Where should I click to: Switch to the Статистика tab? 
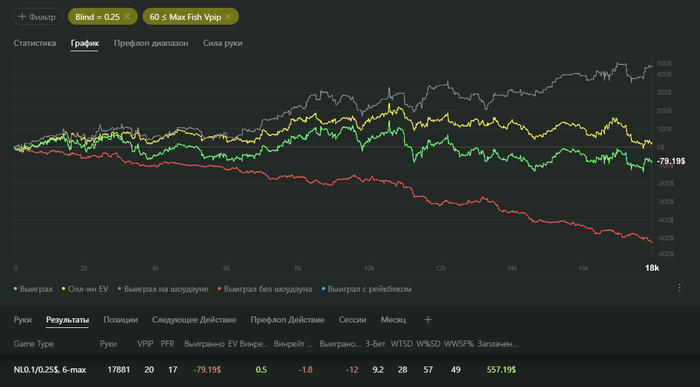tap(35, 43)
